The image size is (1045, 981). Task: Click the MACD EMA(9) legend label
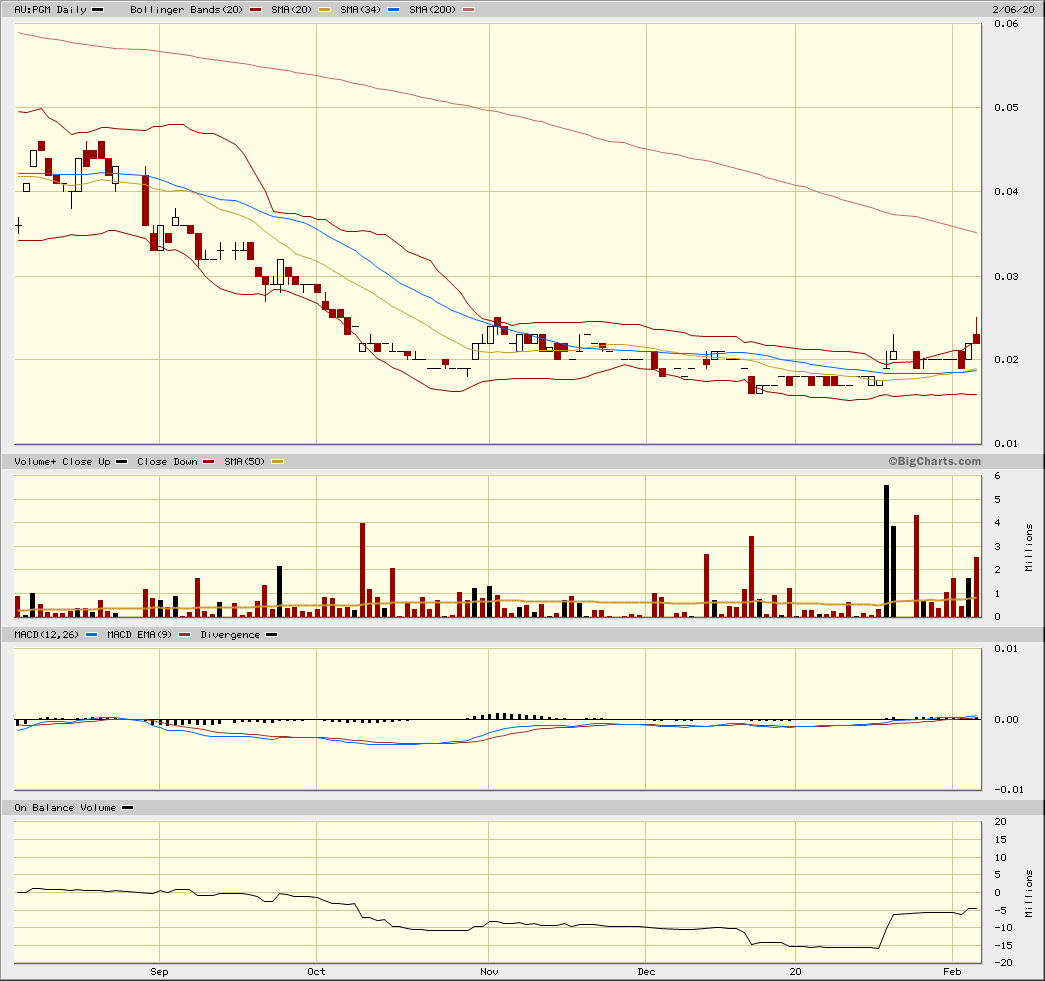(139, 634)
